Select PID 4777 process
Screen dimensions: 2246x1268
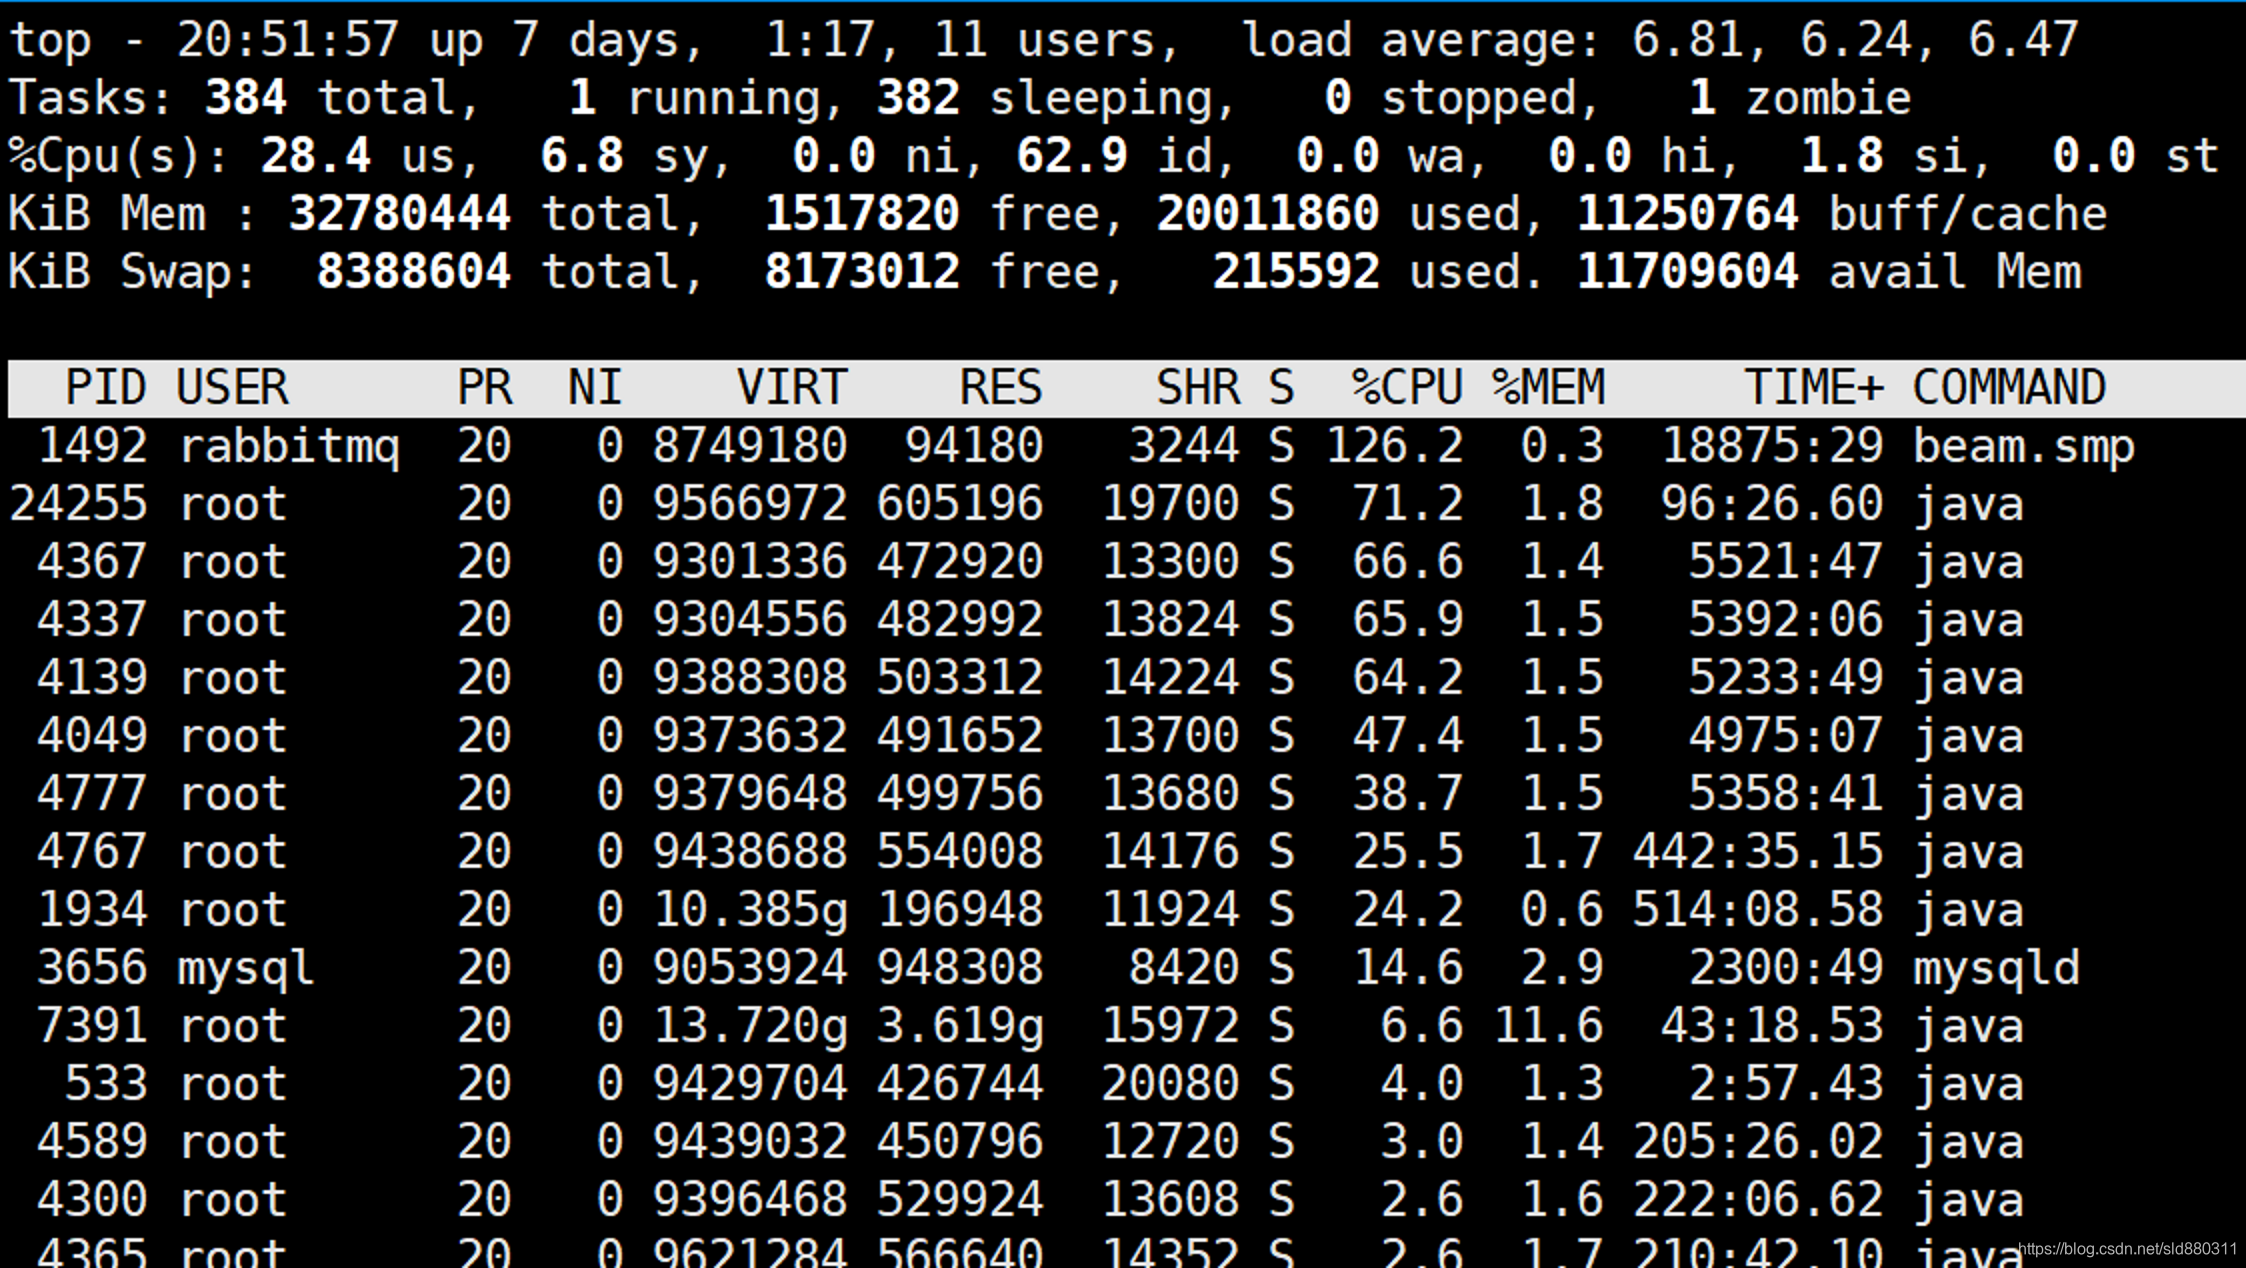point(92,794)
